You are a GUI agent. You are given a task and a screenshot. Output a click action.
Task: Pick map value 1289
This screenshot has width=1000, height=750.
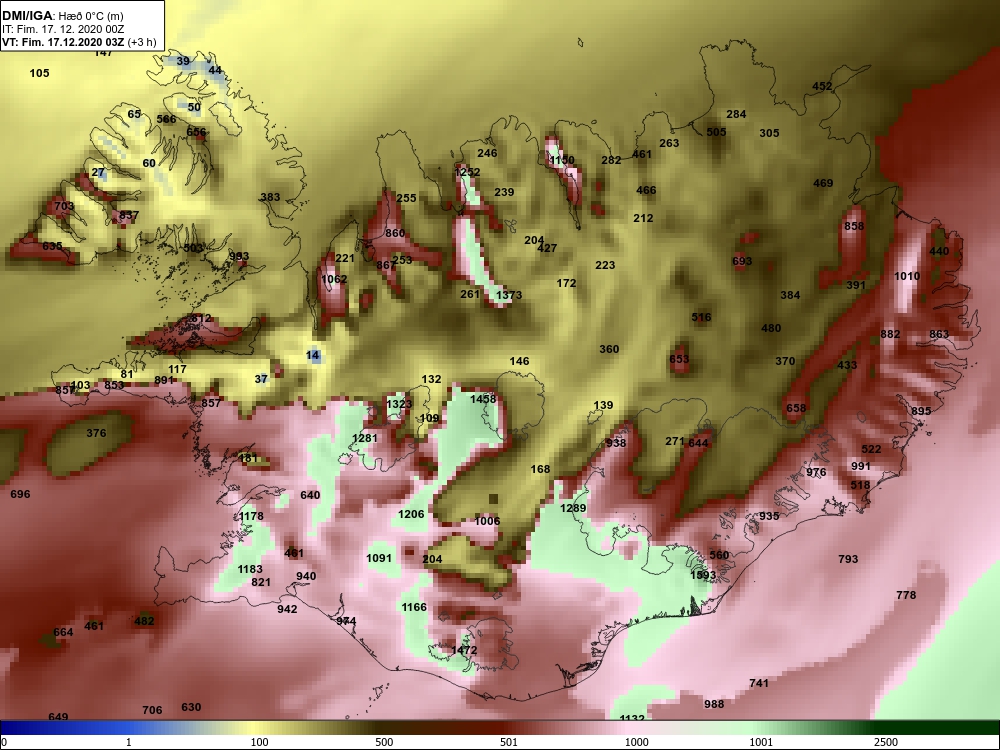pyautogui.click(x=573, y=508)
